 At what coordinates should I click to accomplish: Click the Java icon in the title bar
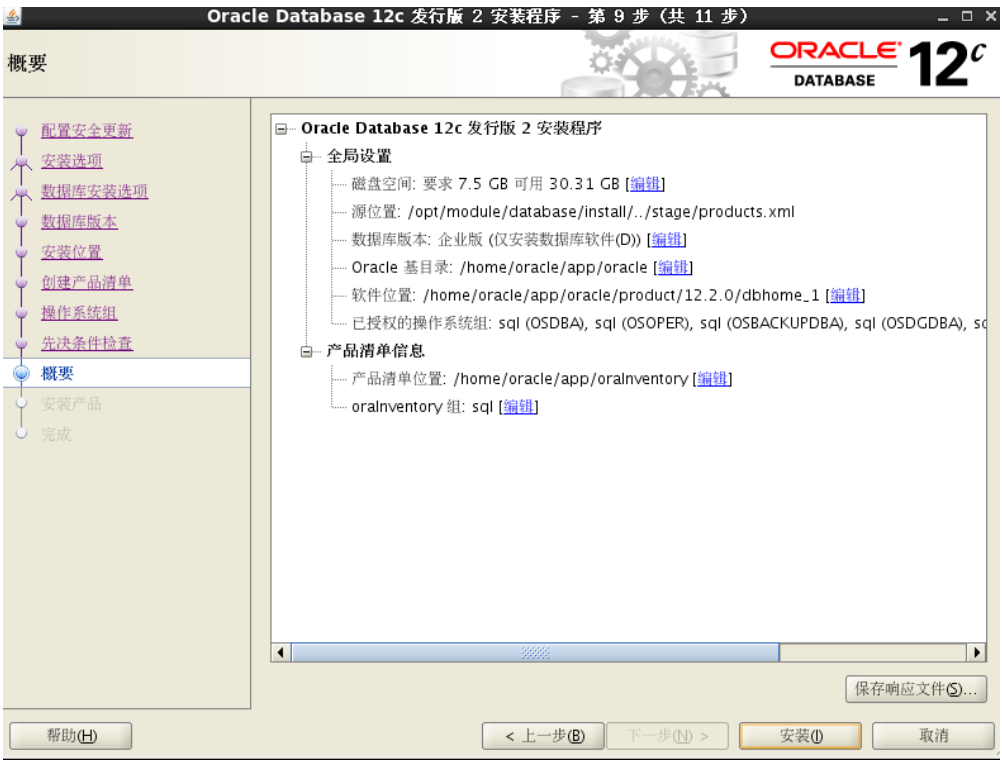[x=12, y=15]
